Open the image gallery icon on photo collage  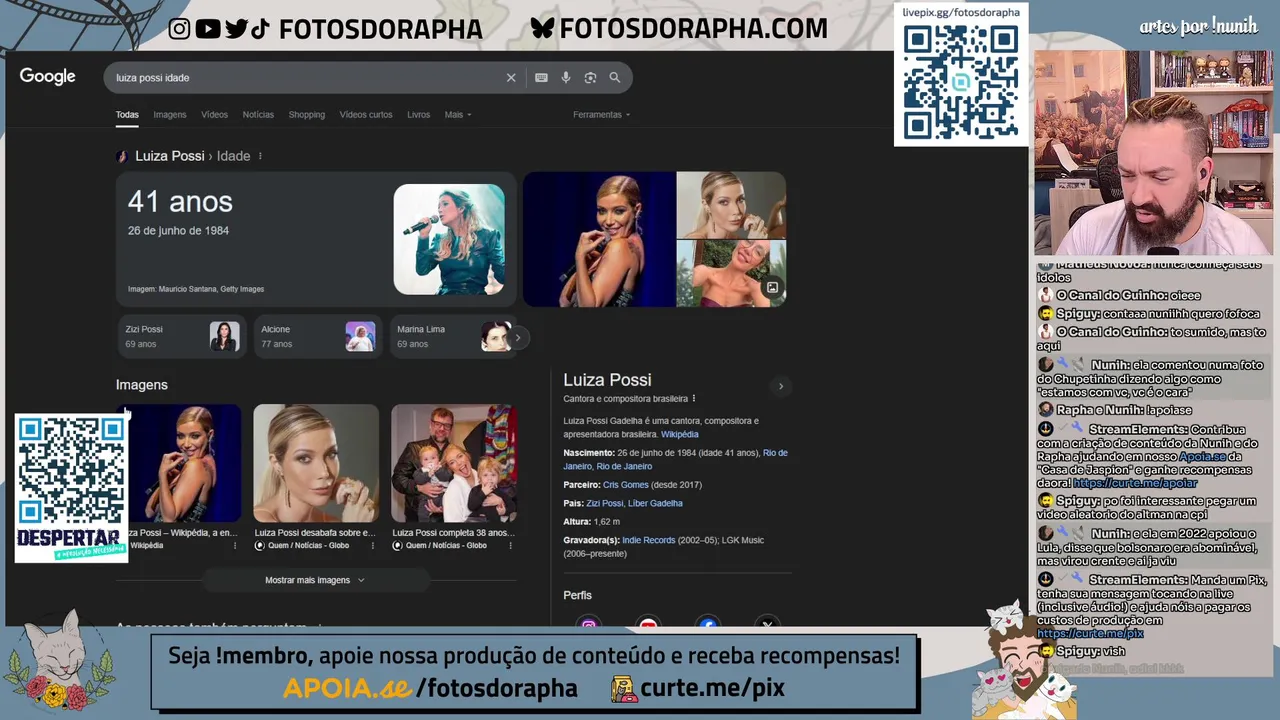click(772, 288)
